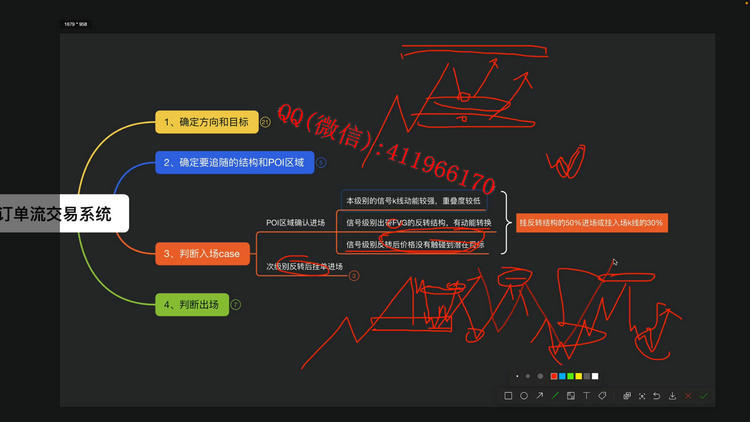Expand badge 3 under 次级别反转后挂单进场

point(353,275)
